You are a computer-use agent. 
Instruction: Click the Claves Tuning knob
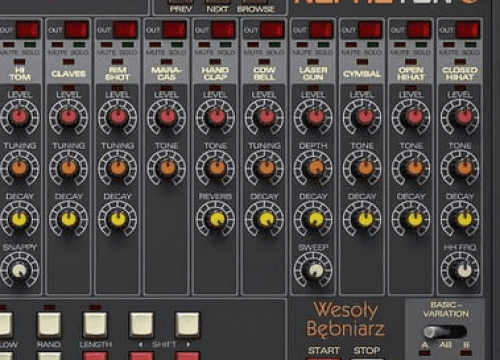[x=69, y=168]
